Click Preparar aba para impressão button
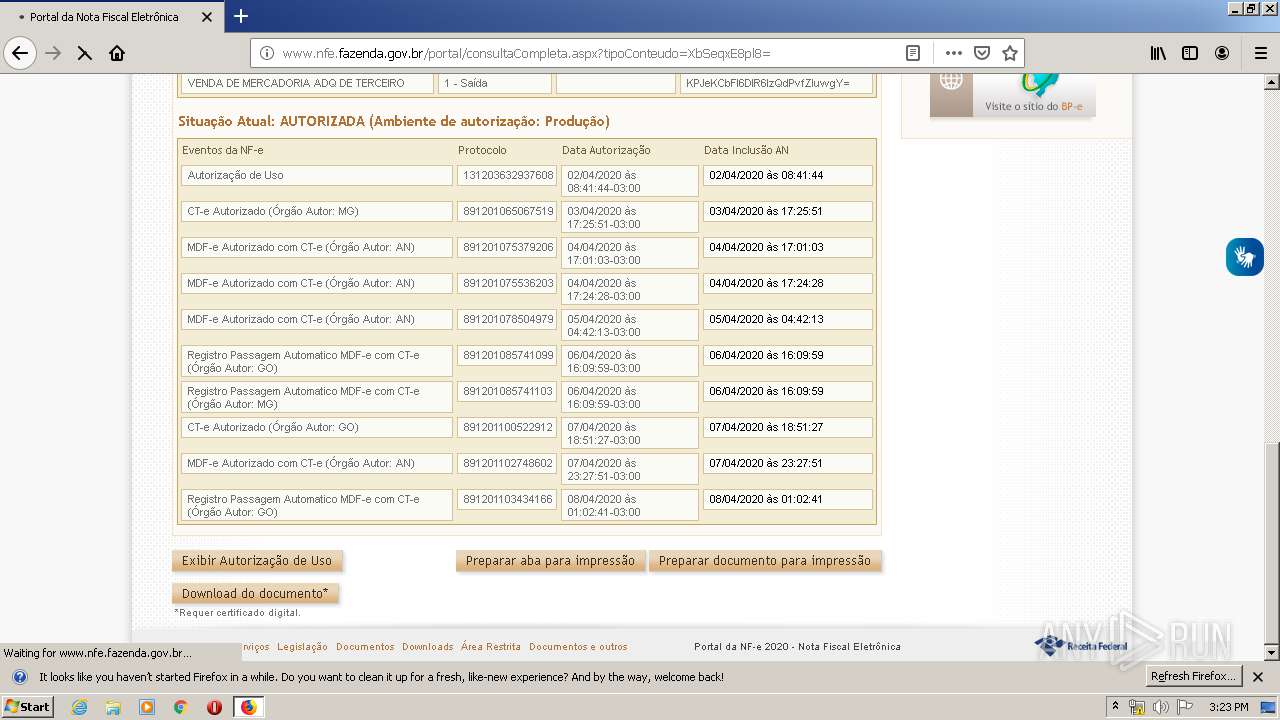The width and height of the screenshot is (1280, 720). [x=550, y=561]
